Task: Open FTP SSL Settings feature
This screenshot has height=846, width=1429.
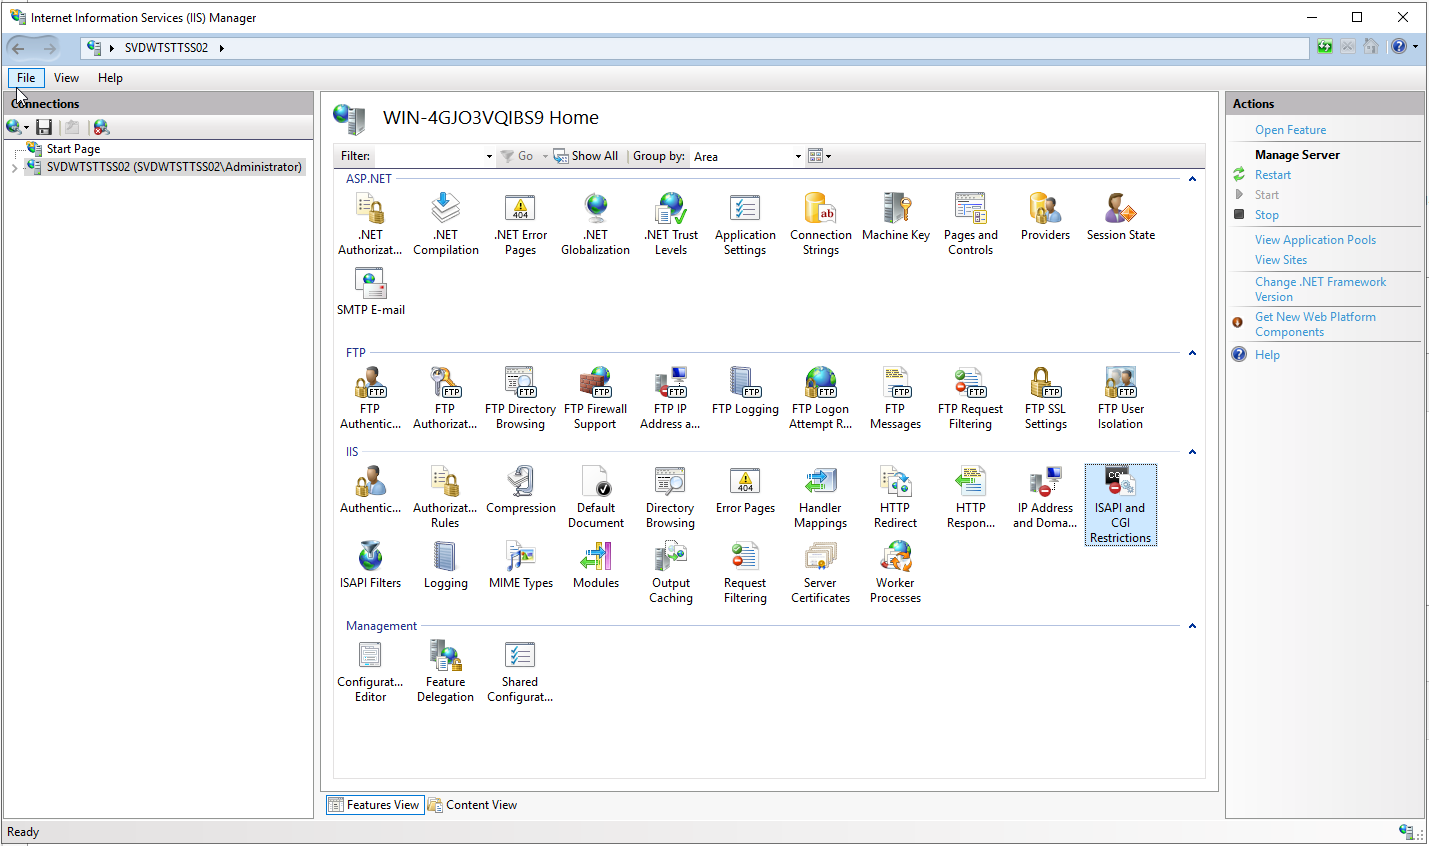Action: pos(1046,398)
